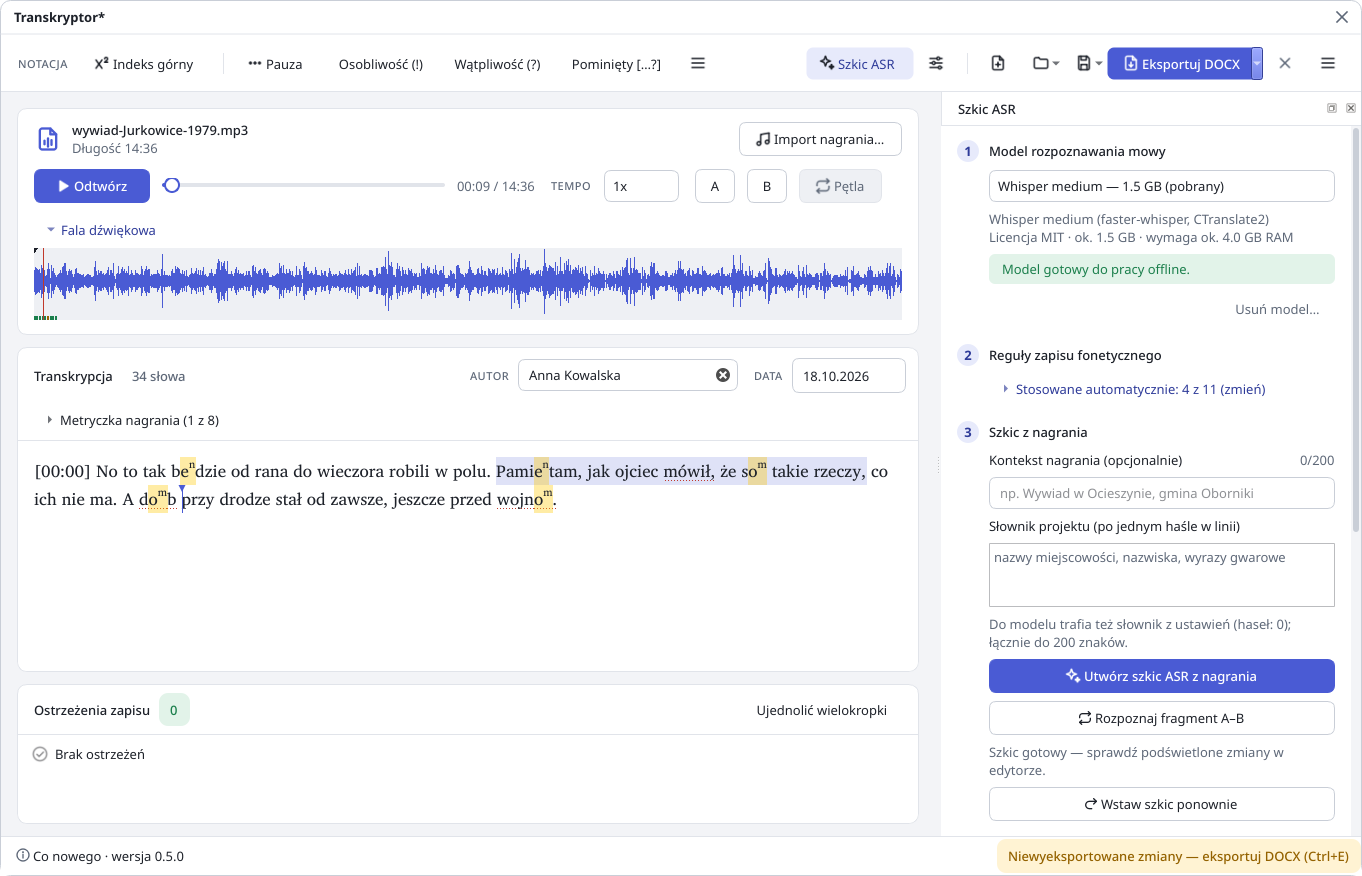Image resolution: width=1362 pixels, height=876 pixels.
Task: Click the Słownik projektu text area
Action: (1161, 575)
